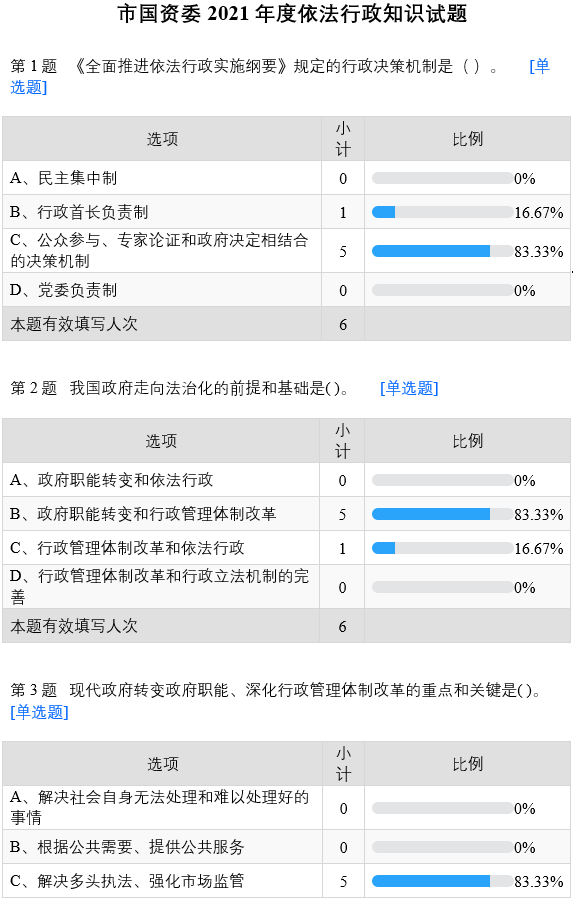This screenshot has height=900, width=573.
Task: Click the 83.33% progress bar for question 1 option C
Action: (442, 251)
